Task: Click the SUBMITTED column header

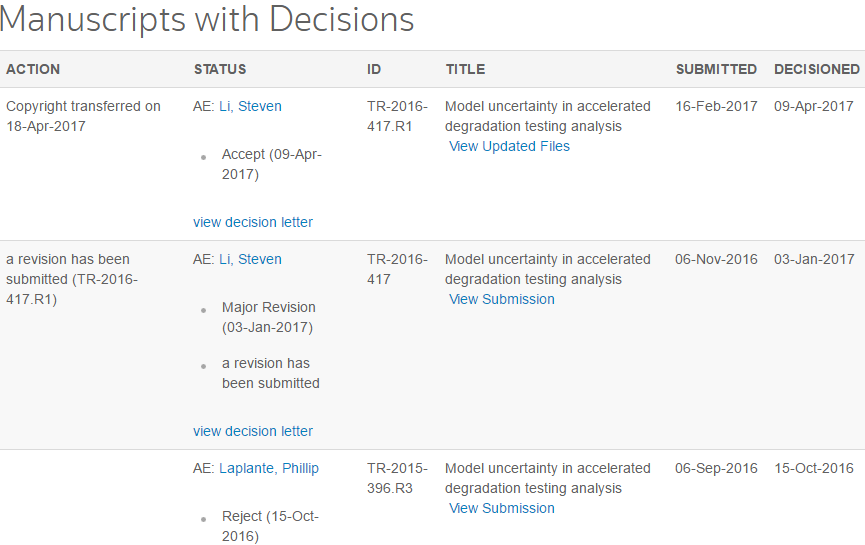Action: point(716,69)
